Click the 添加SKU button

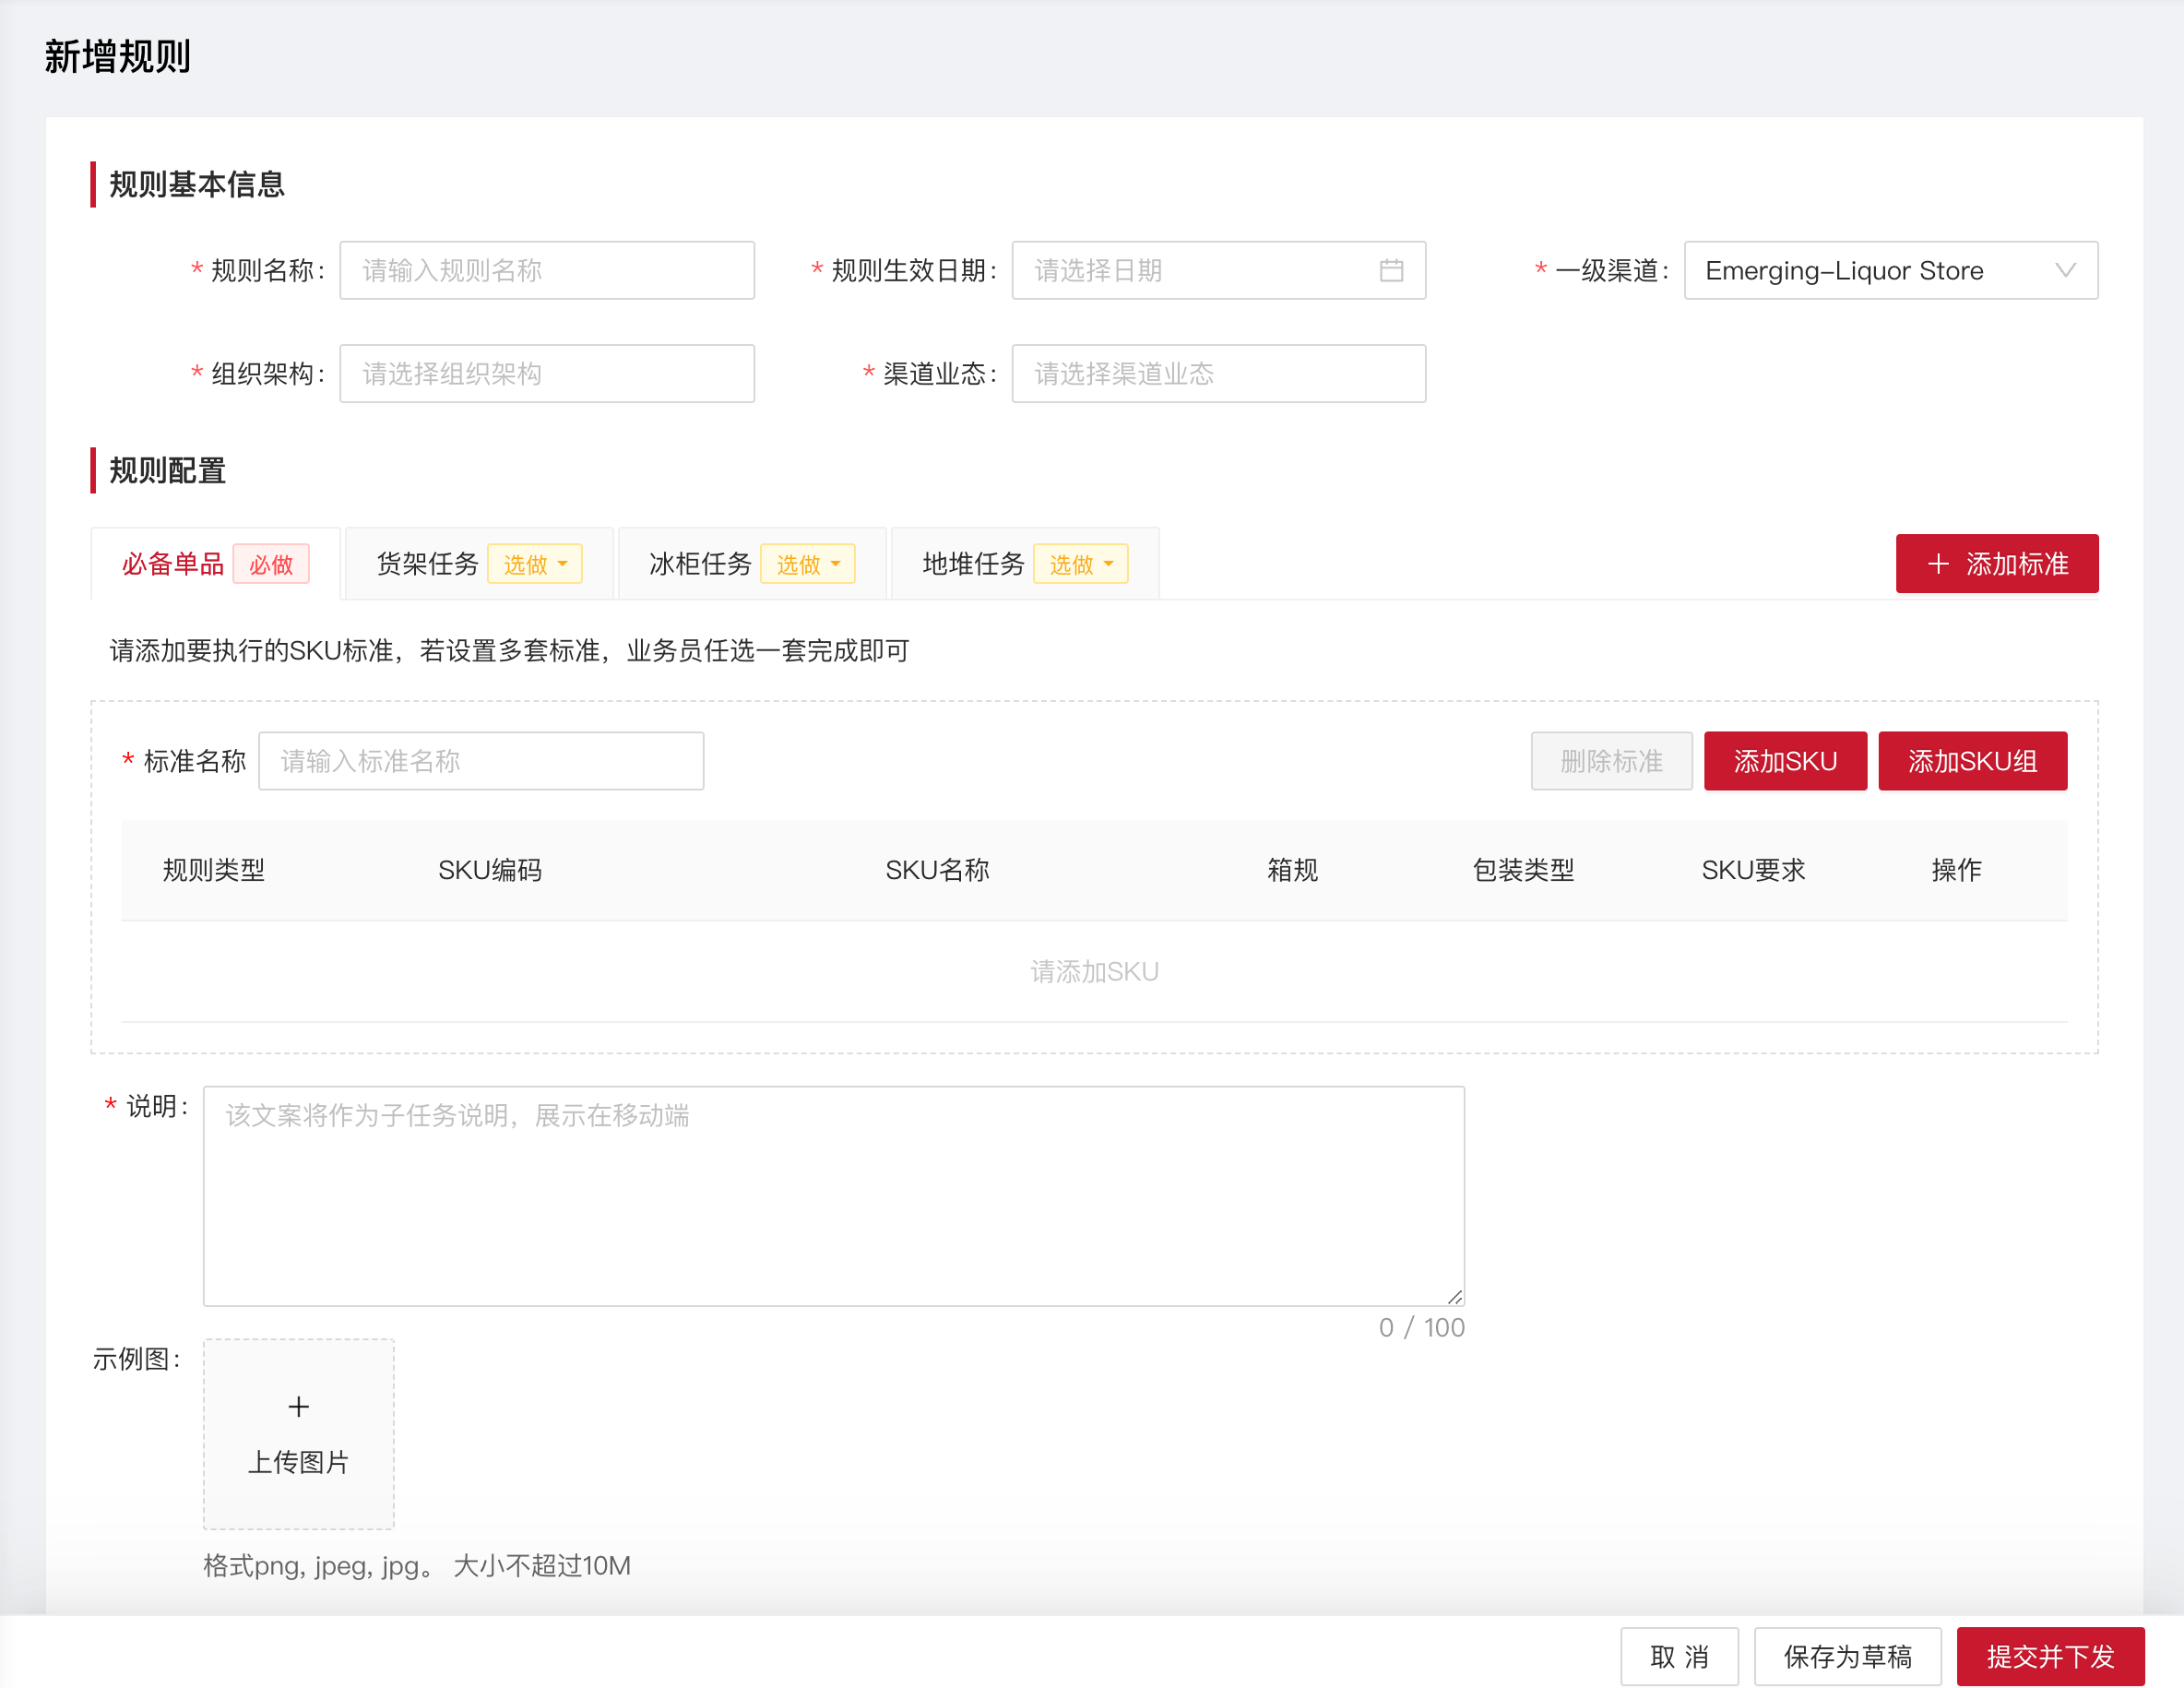pos(1785,761)
